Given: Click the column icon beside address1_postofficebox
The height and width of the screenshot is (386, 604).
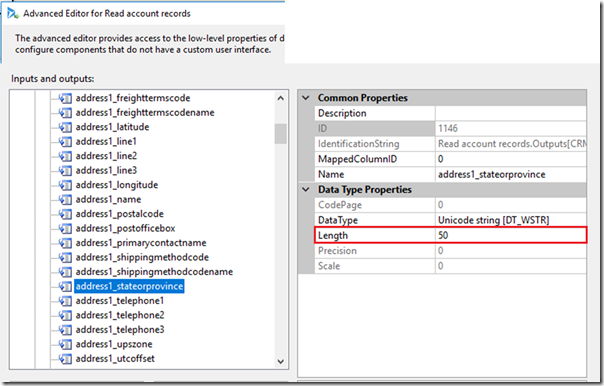Looking at the screenshot, I should 65,228.
